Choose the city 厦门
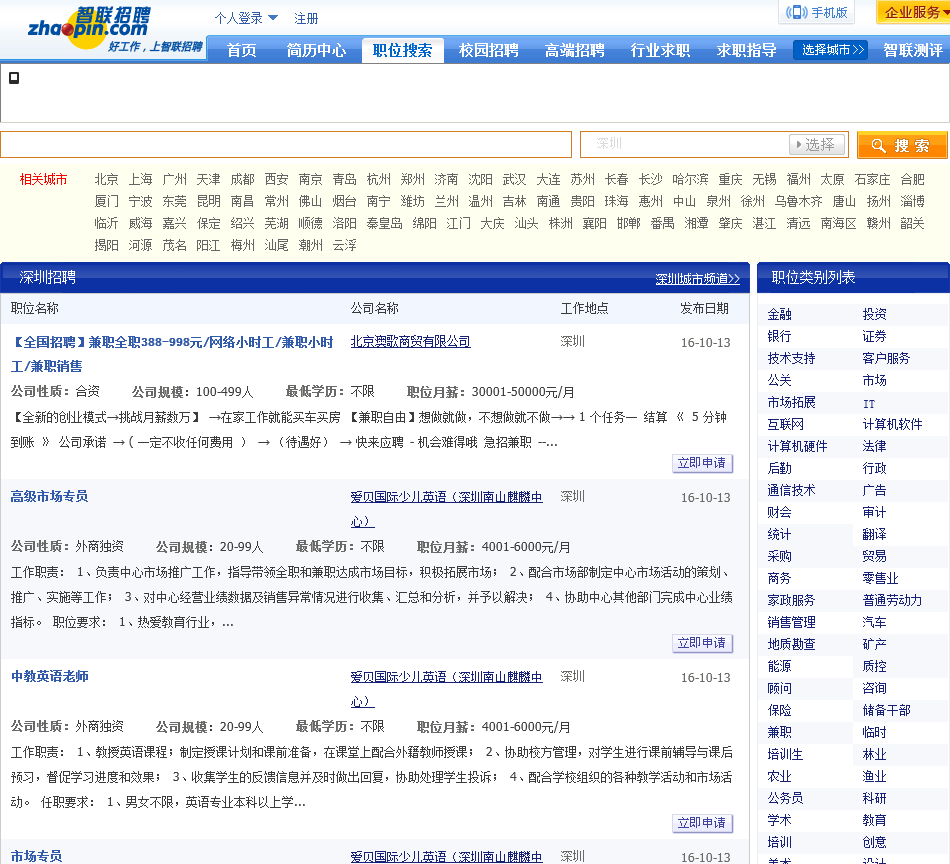Viewport: 950px width, 864px height. click(x=106, y=201)
